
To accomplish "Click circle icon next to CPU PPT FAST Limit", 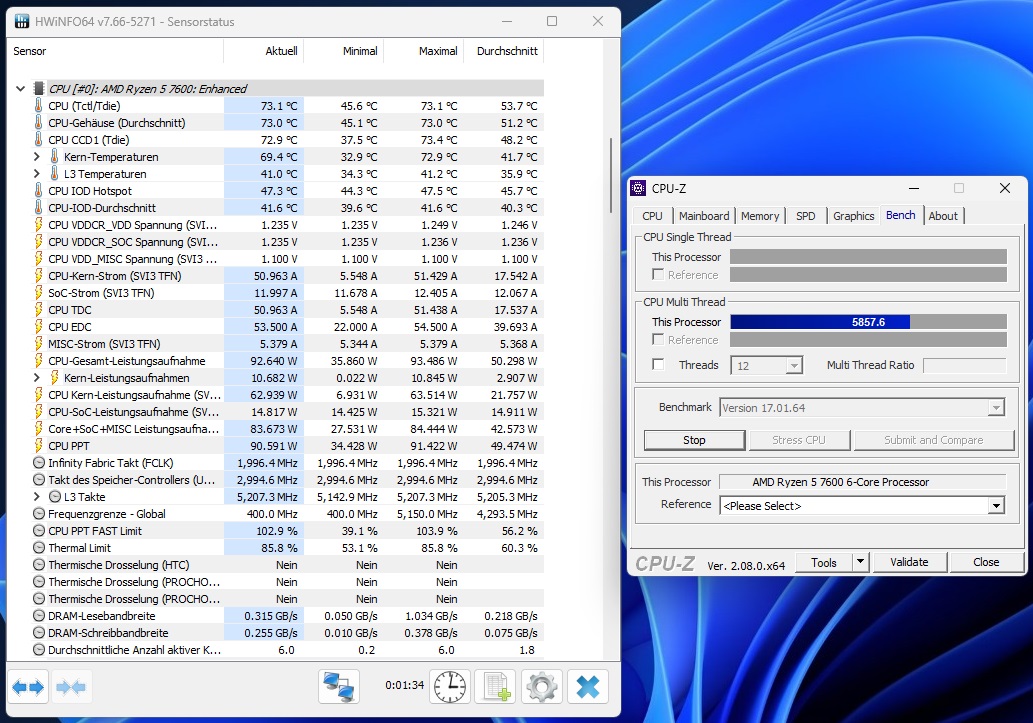I will (x=39, y=531).
